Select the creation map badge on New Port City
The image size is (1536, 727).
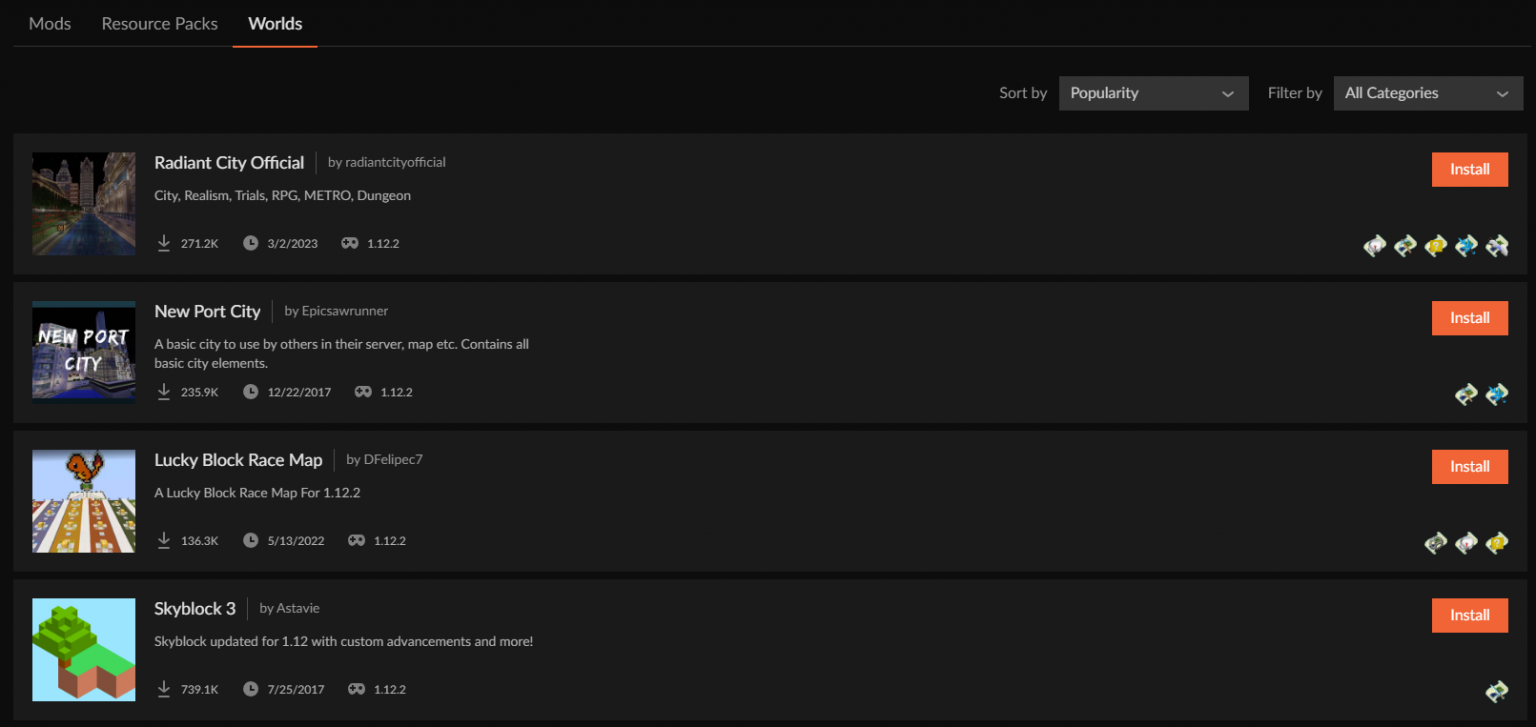1466,394
